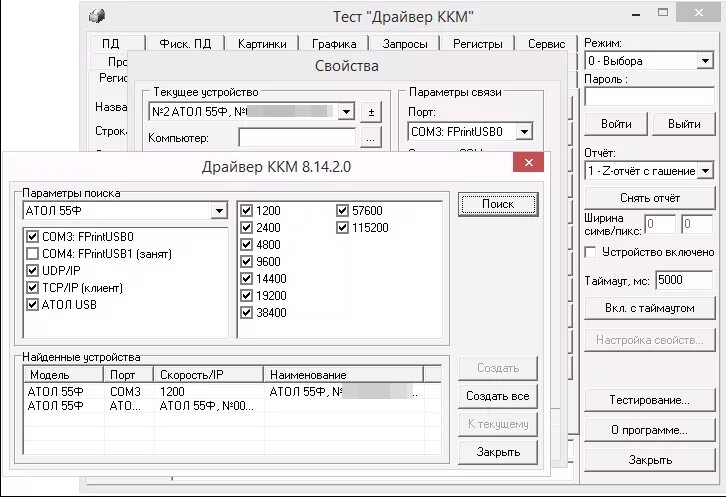The width and height of the screenshot is (726, 497).
Task: Click the Вкл. с таймаутом button
Action: tap(650, 308)
